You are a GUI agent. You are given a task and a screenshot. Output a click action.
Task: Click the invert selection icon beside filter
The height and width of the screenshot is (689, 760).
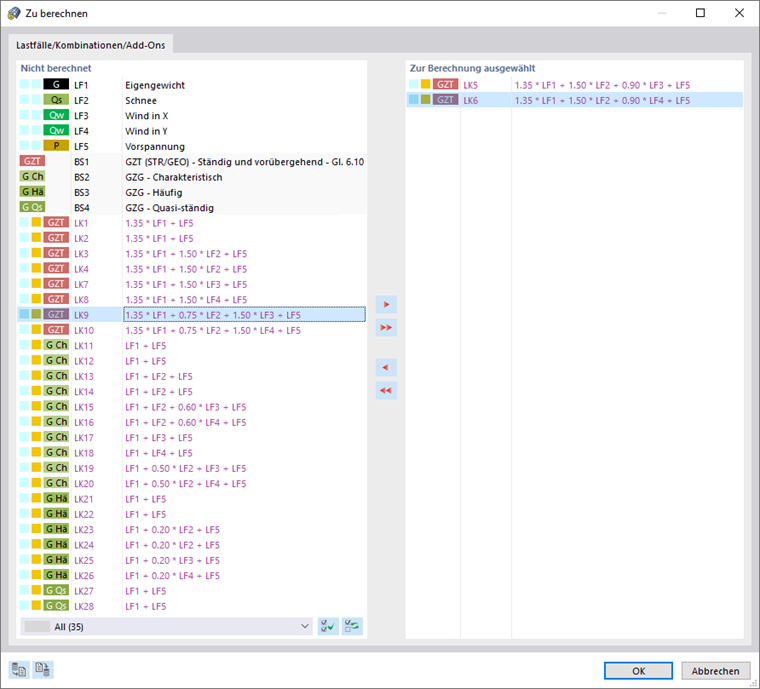352,626
